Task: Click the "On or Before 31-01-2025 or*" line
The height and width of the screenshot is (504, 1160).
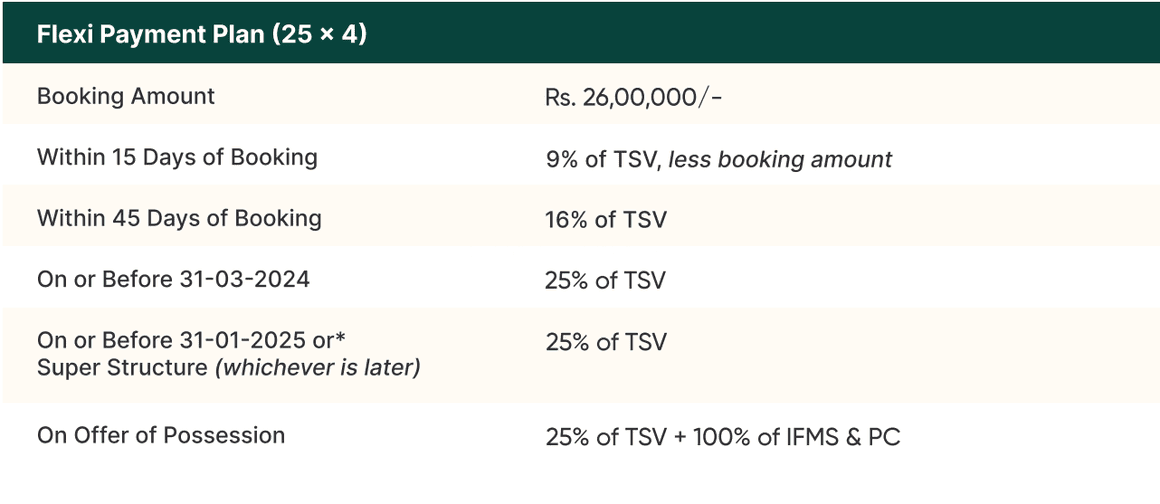Action: tap(184, 340)
